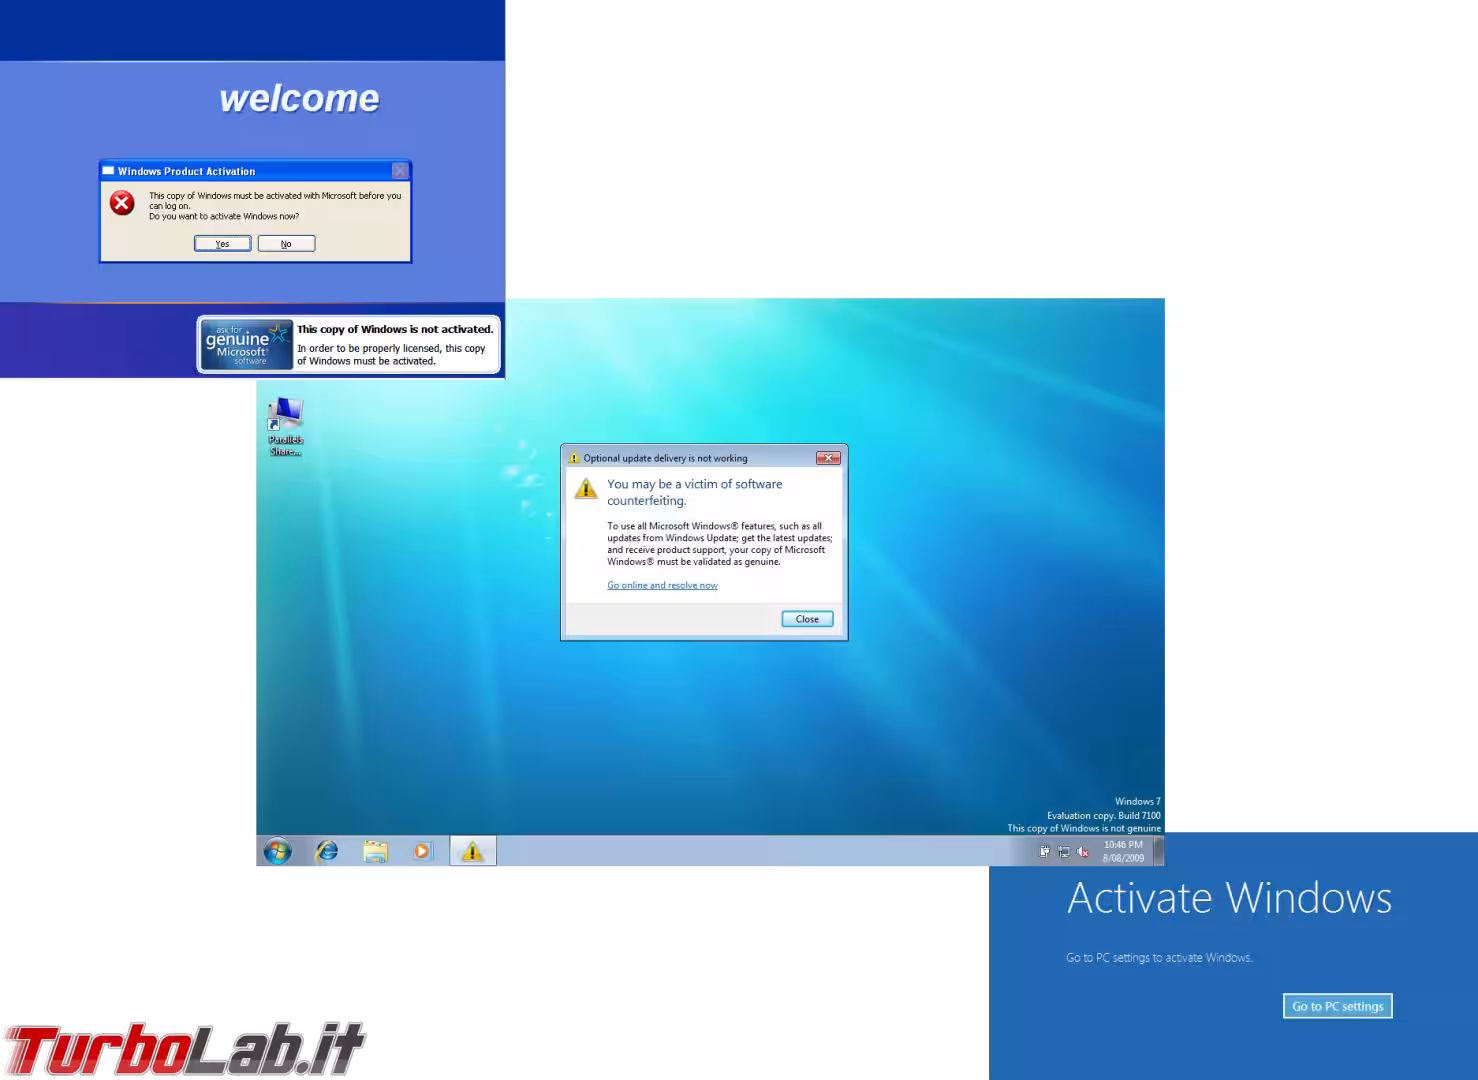The image size is (1478, 1080).
Task: Click the muted volume tray icon
Action: [x=1083, y=852]
